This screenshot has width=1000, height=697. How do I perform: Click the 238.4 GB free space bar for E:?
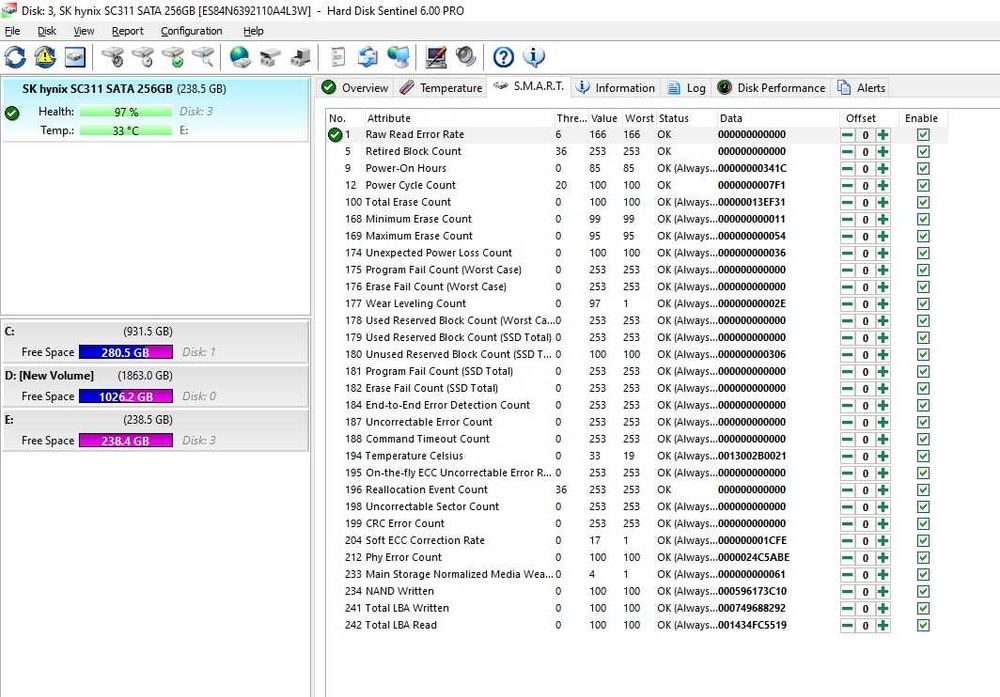click(x=126, y=441)
